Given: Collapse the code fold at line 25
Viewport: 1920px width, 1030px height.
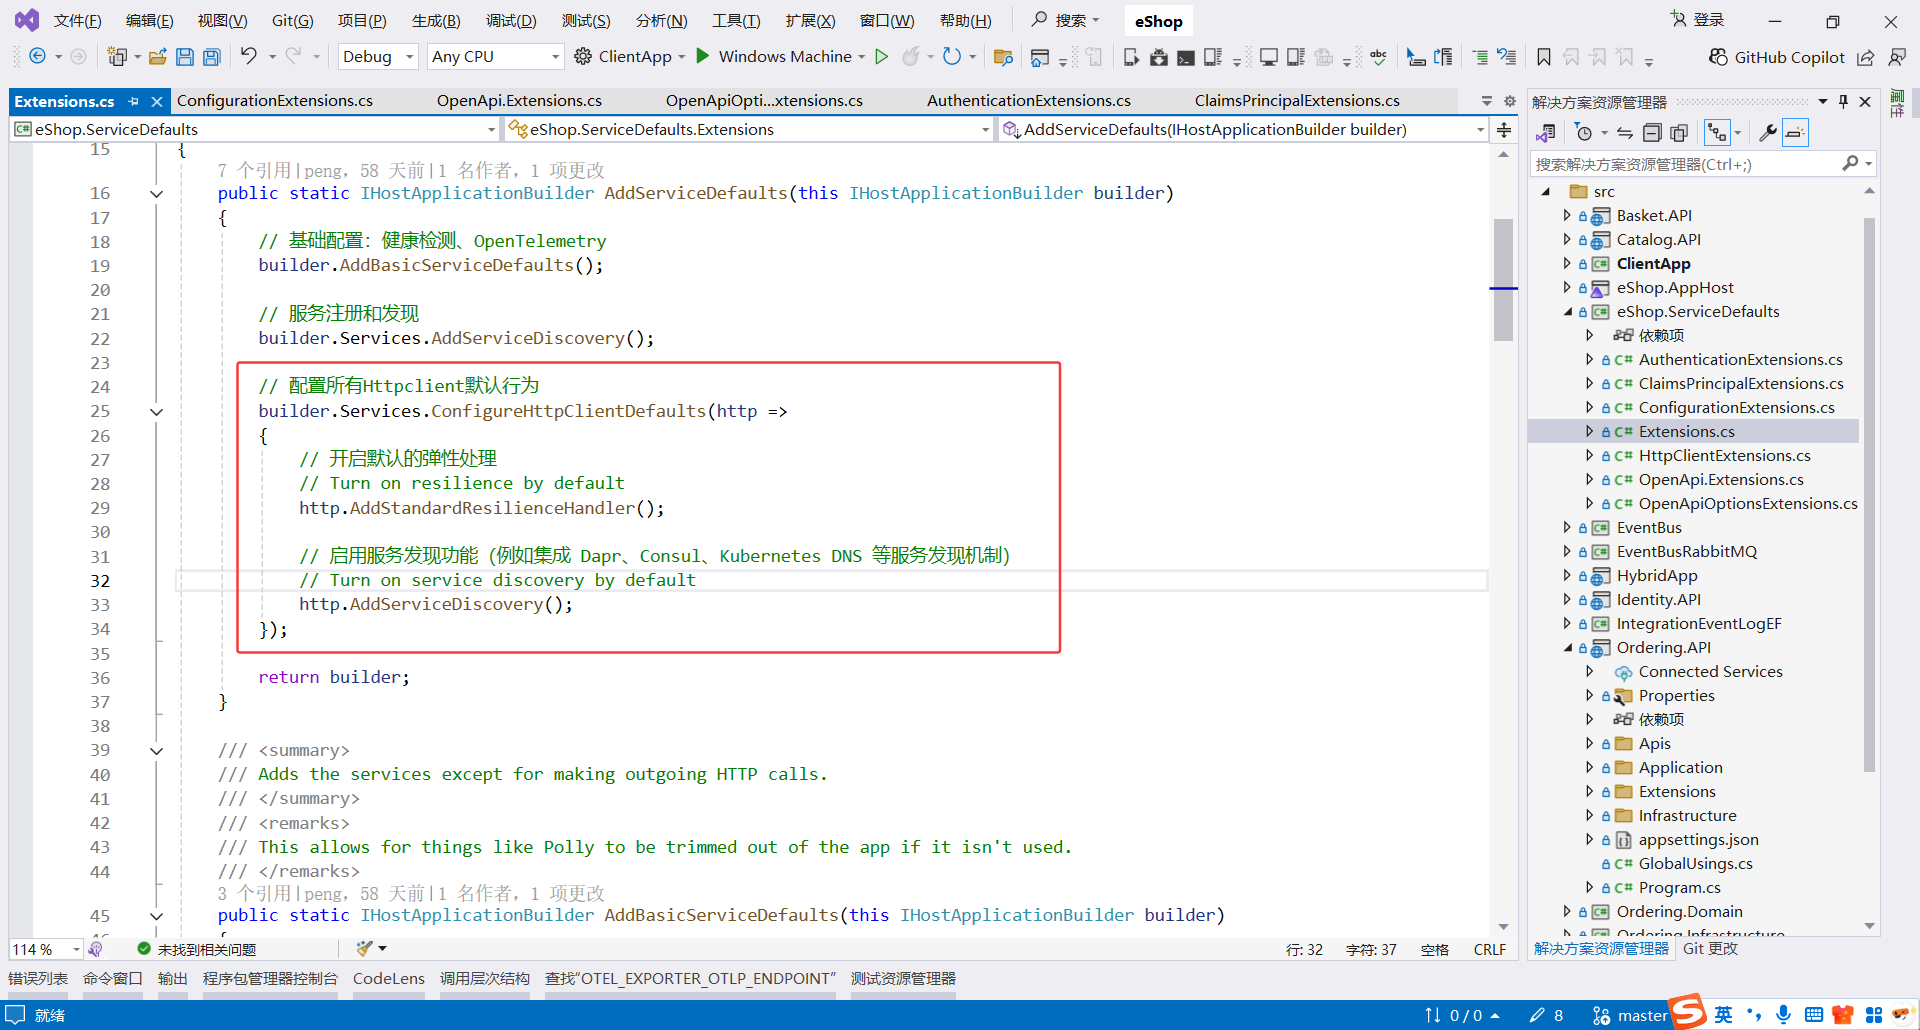Looking at the screenshot, I should 156,411.
